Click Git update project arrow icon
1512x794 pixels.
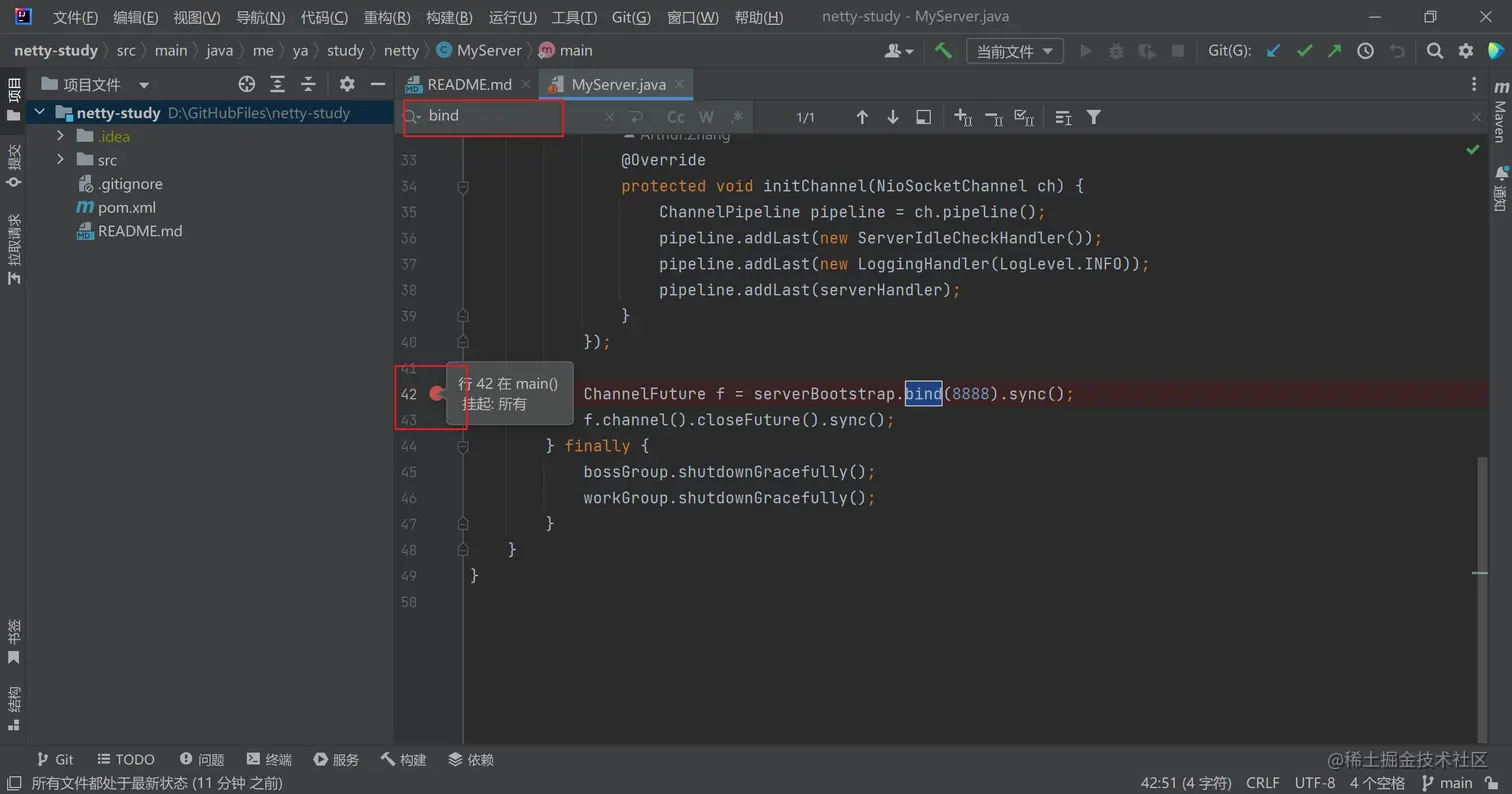tap(1273, 51)
